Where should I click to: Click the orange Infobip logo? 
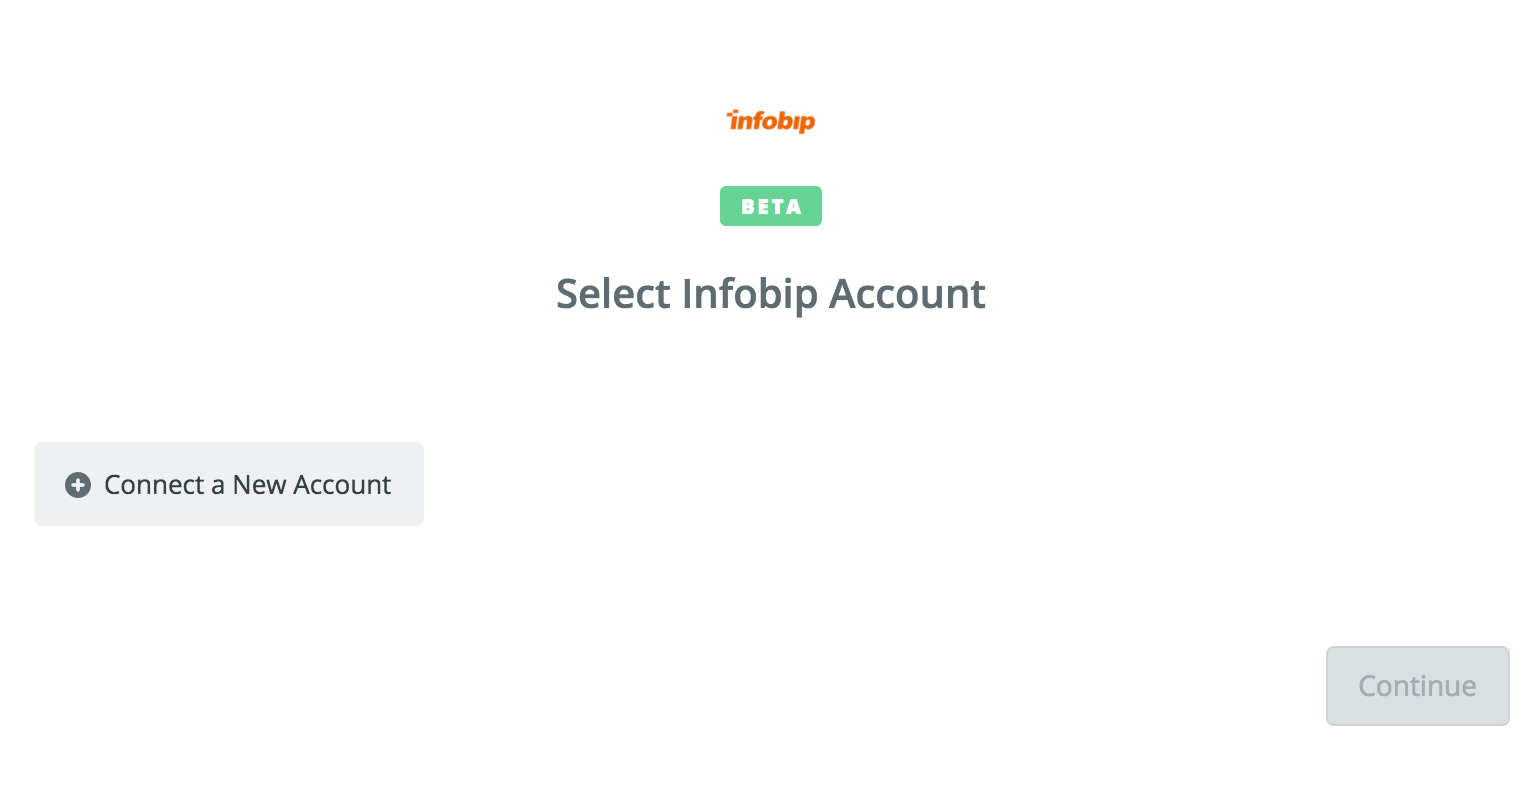(770, 121)
